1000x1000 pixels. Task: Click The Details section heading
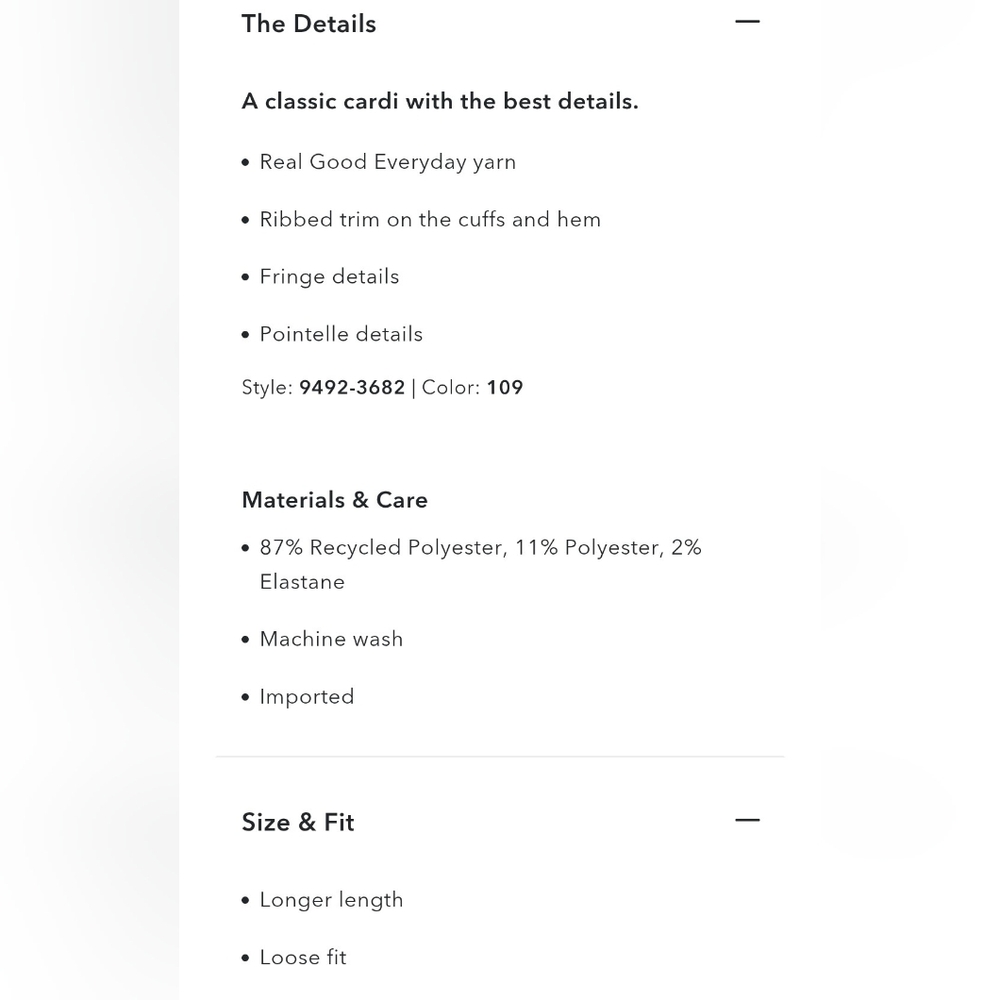coord(309,24)
